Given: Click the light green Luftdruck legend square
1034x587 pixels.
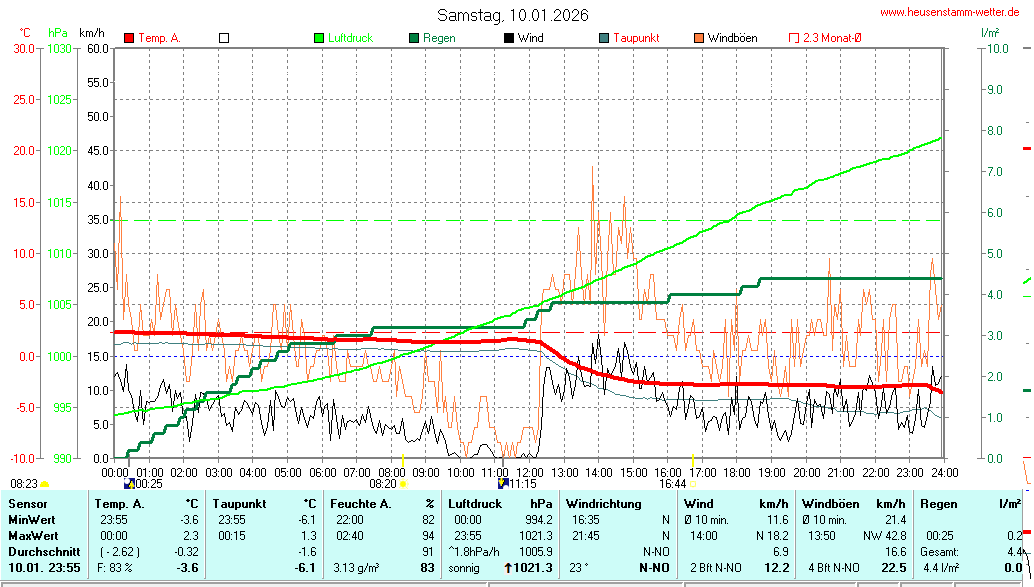Looking at the screenshot, I should click(x=319, y=38).
